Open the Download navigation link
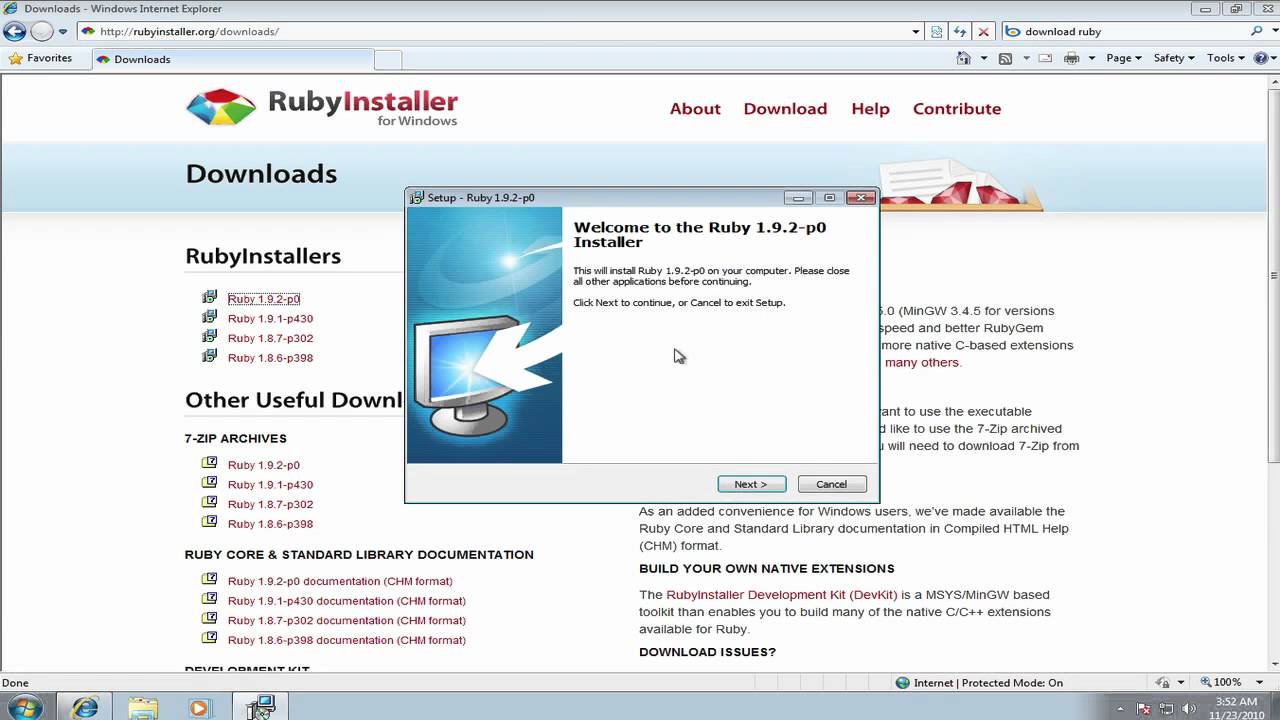Screen dimensions: 1280x720 tap(785, 108)
